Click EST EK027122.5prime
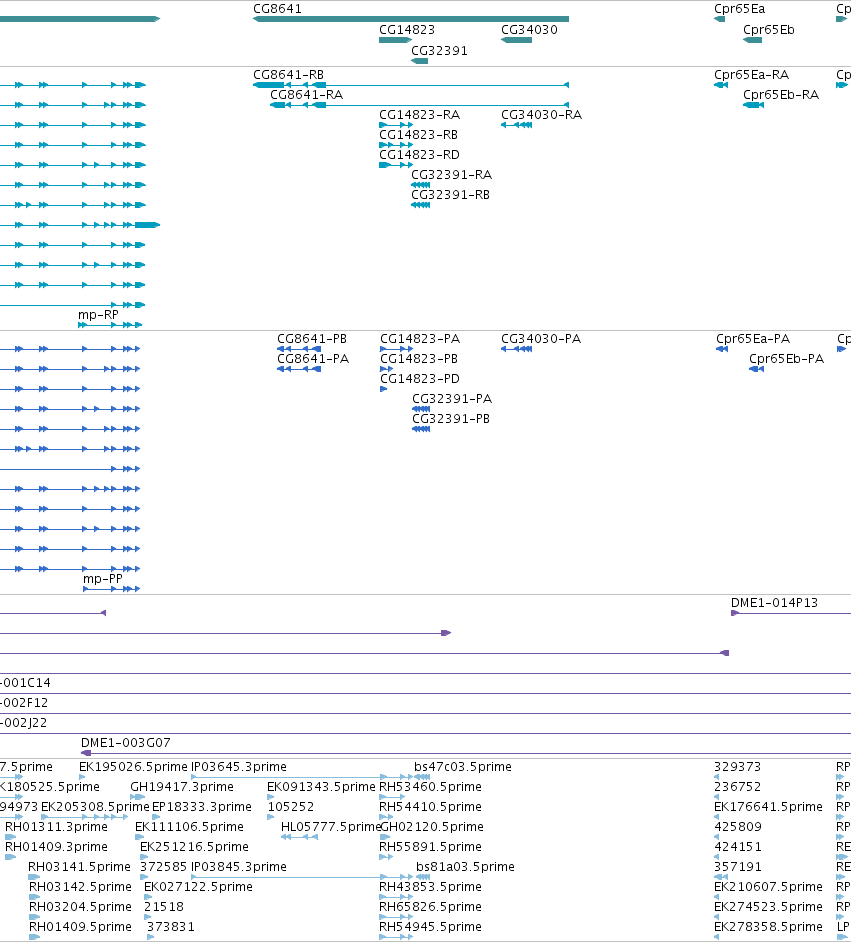Image resolution: width=851 pixels, height=942 pixels. pyautogui.click(x=148, y=897)
